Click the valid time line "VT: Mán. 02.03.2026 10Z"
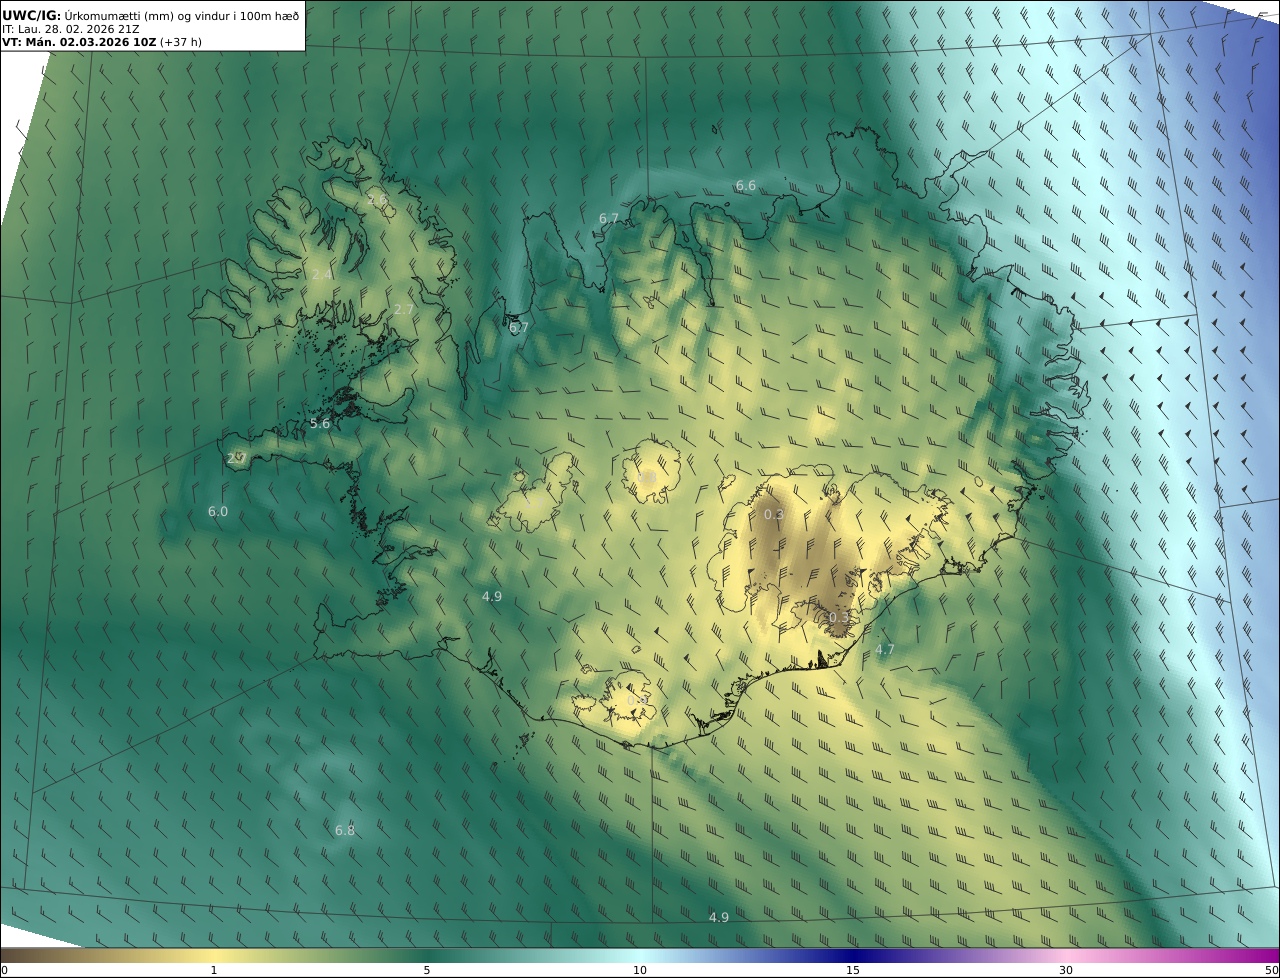The width and height of the screenshot is (1280, 978). click(x=79, y=42)
